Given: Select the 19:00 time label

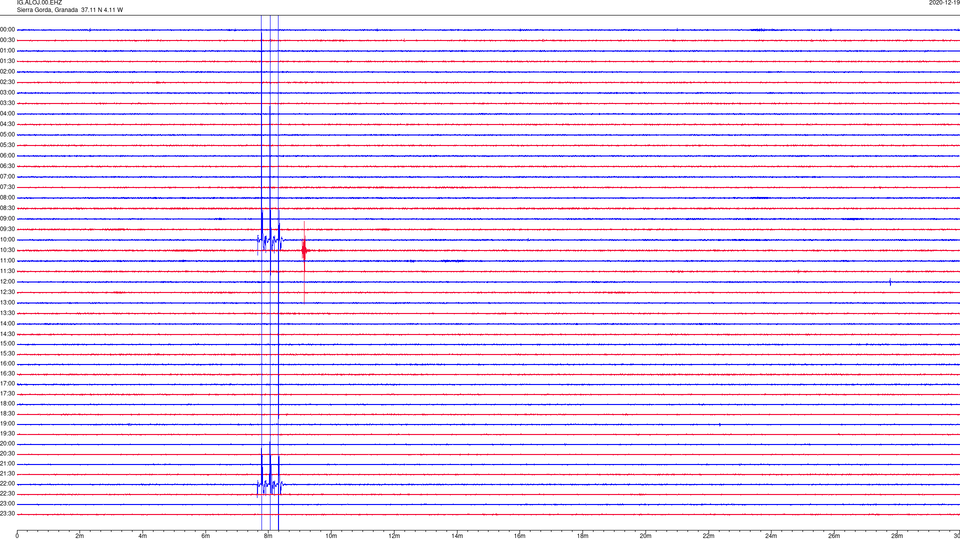Looking at the screenshot, I should [x=7, y=424].
